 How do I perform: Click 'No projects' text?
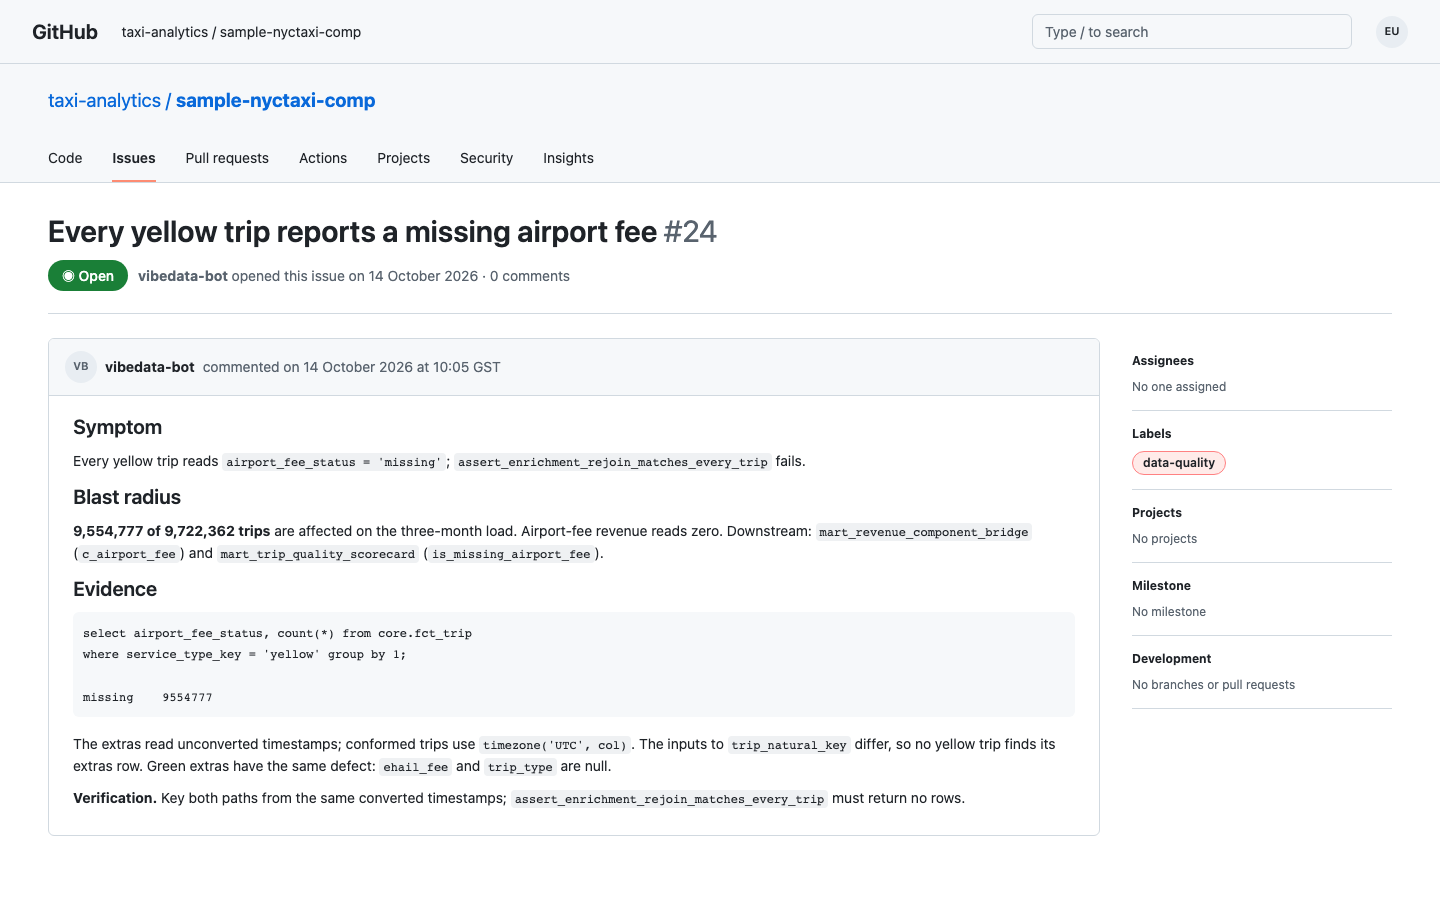1164,539
